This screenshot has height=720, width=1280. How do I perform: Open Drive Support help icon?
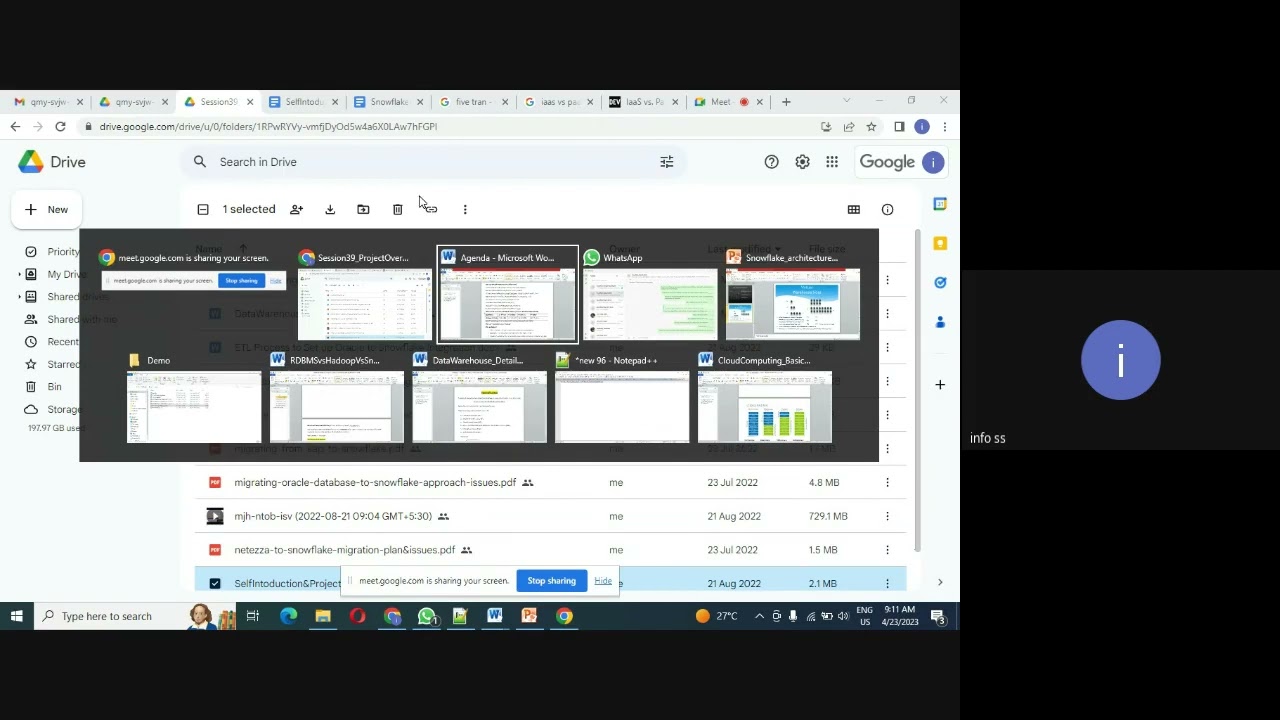[771, 162]
